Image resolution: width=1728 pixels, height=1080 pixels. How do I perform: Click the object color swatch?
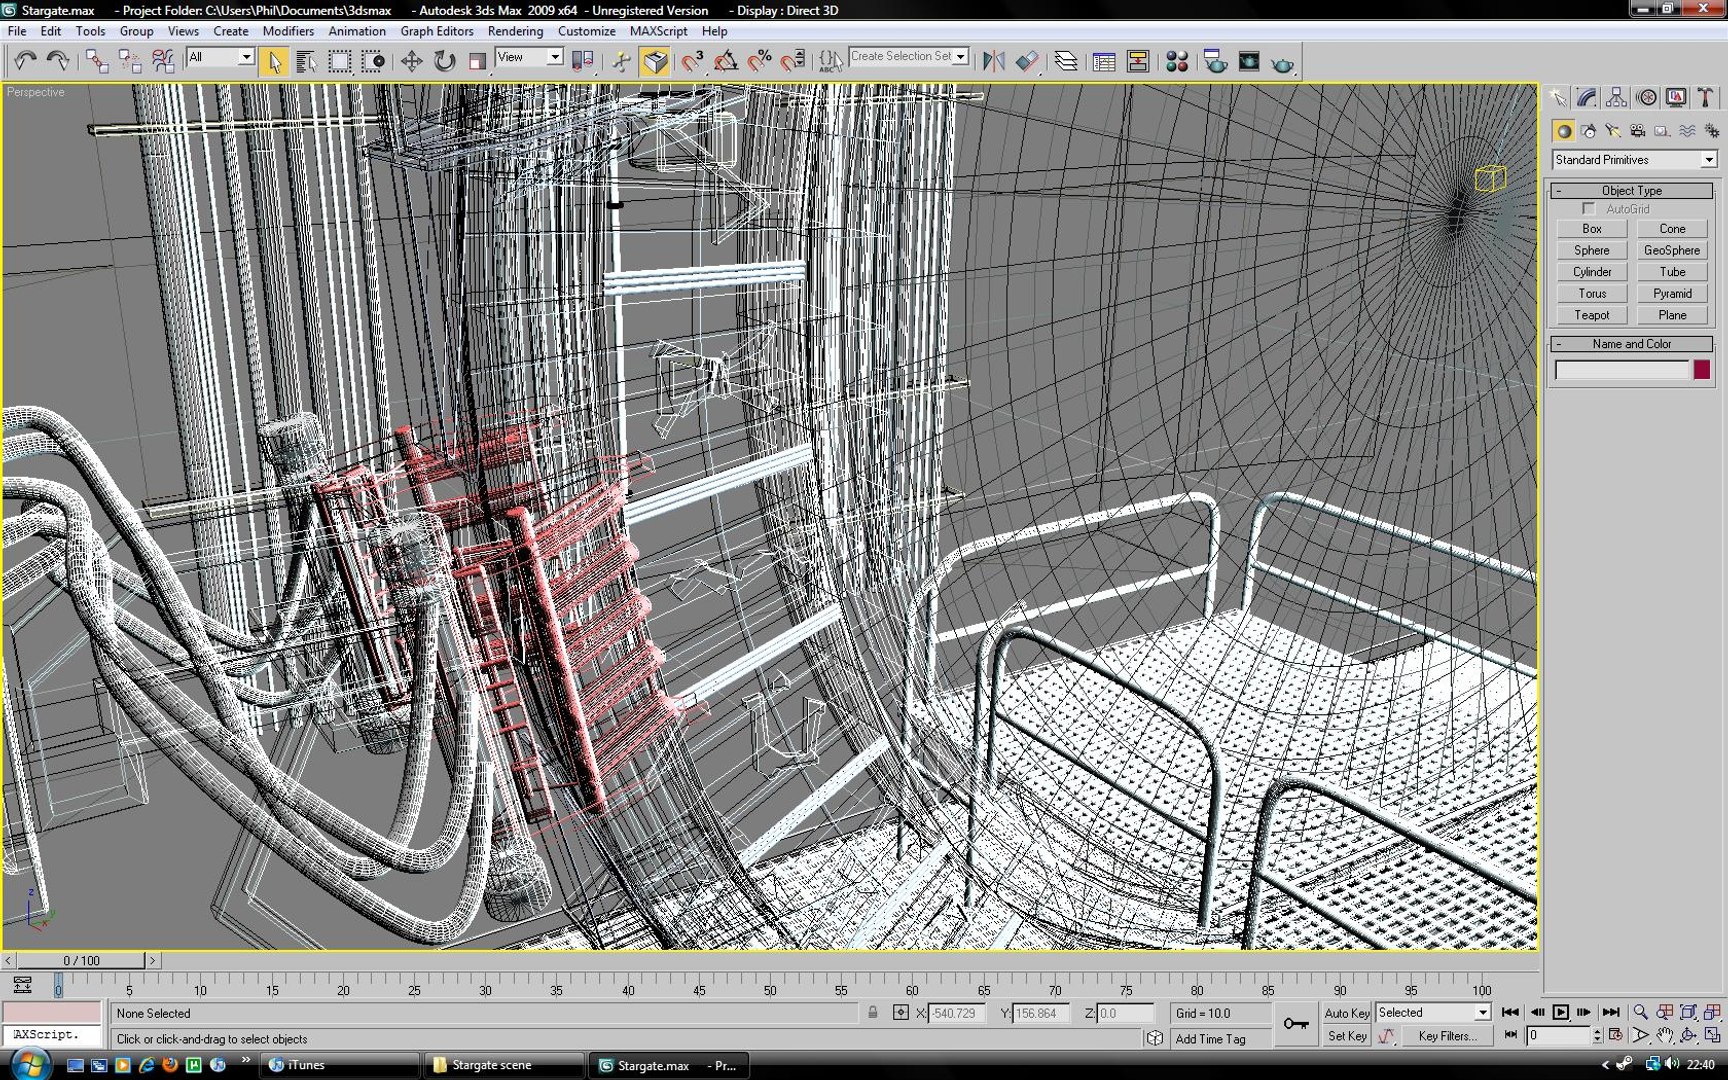[1702, 370]
